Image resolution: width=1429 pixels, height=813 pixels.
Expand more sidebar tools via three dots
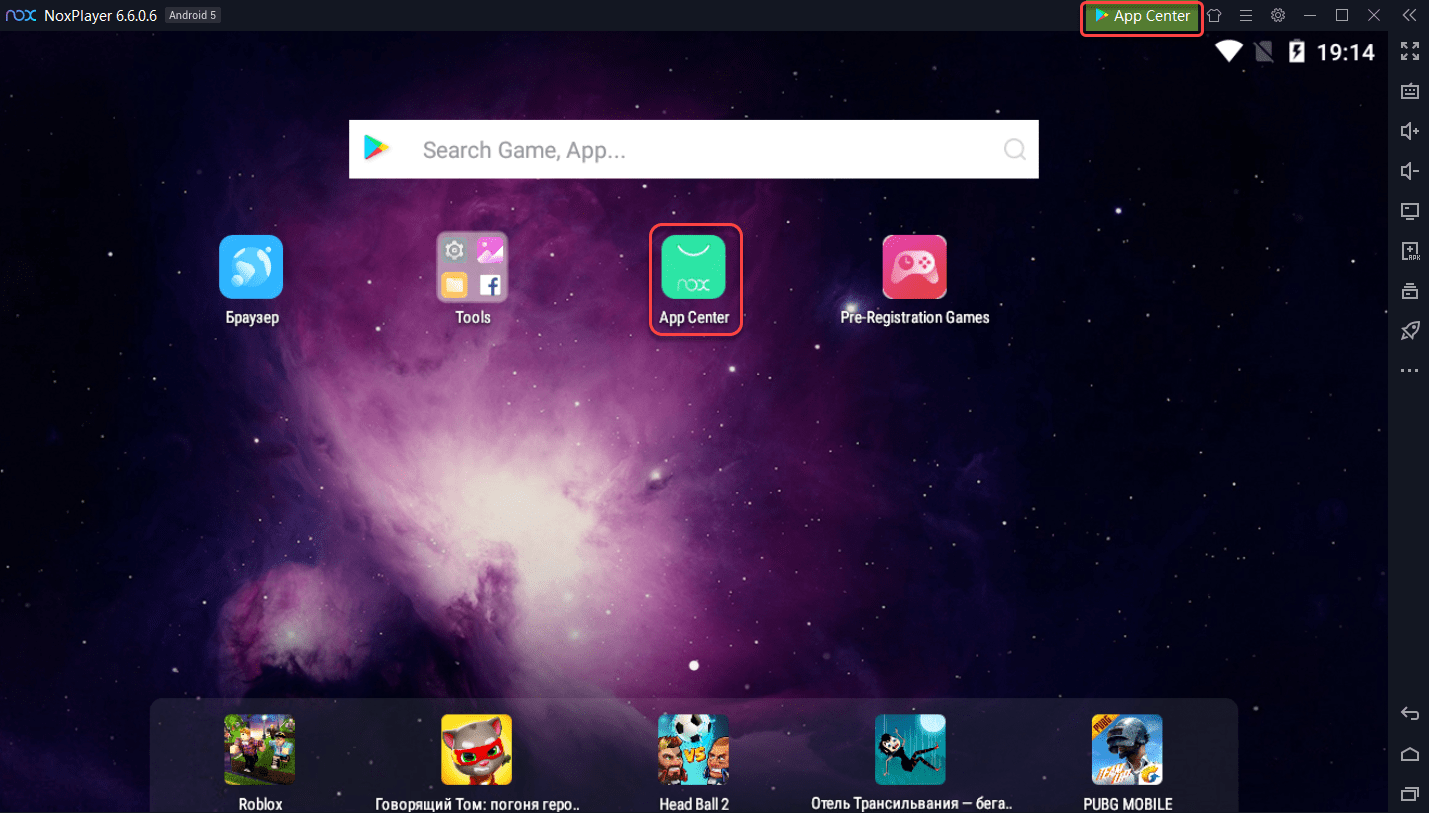[1410, 371]
